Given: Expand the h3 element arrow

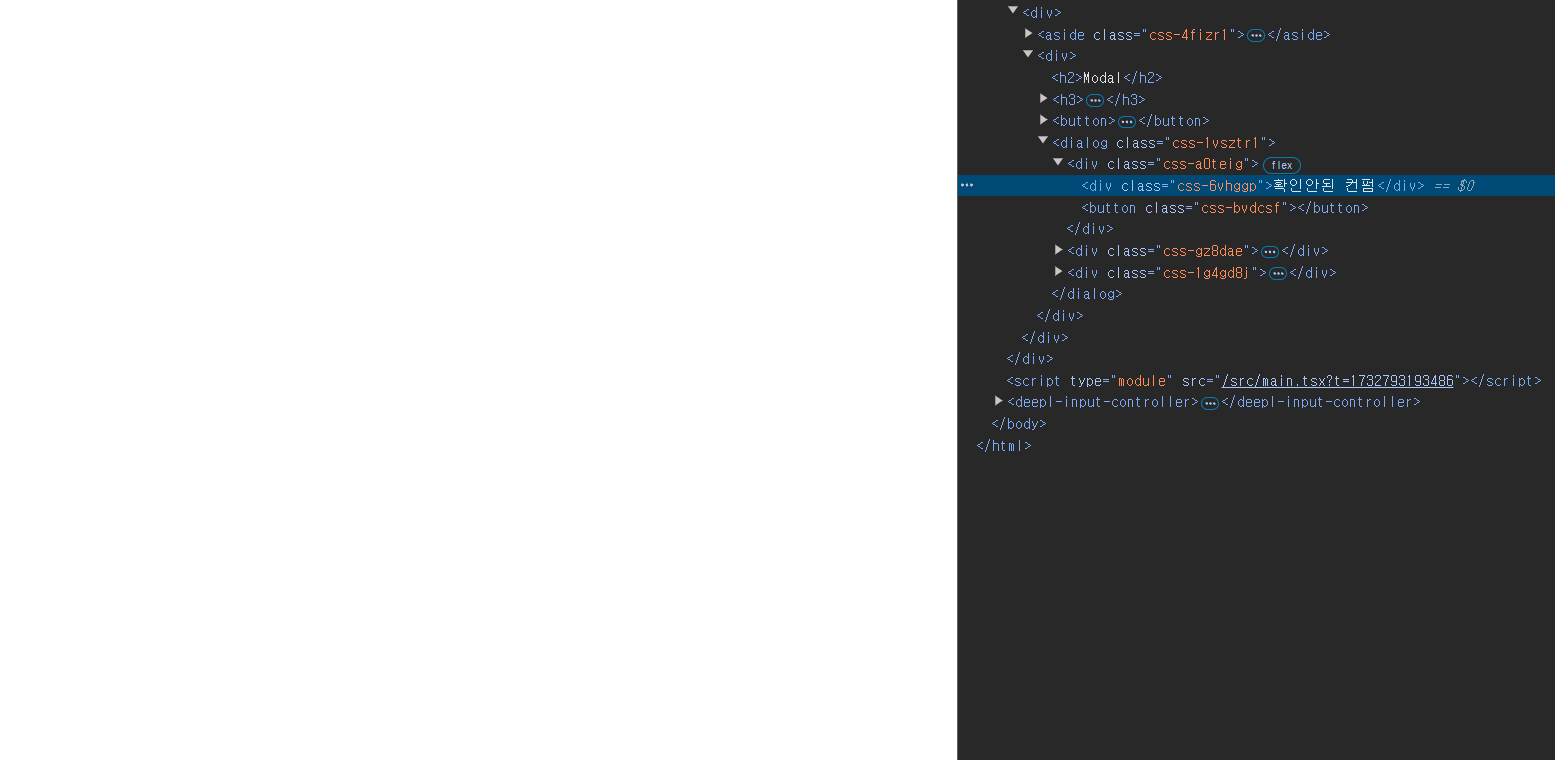Looking at the screenshot, I should pos(1043,98).
